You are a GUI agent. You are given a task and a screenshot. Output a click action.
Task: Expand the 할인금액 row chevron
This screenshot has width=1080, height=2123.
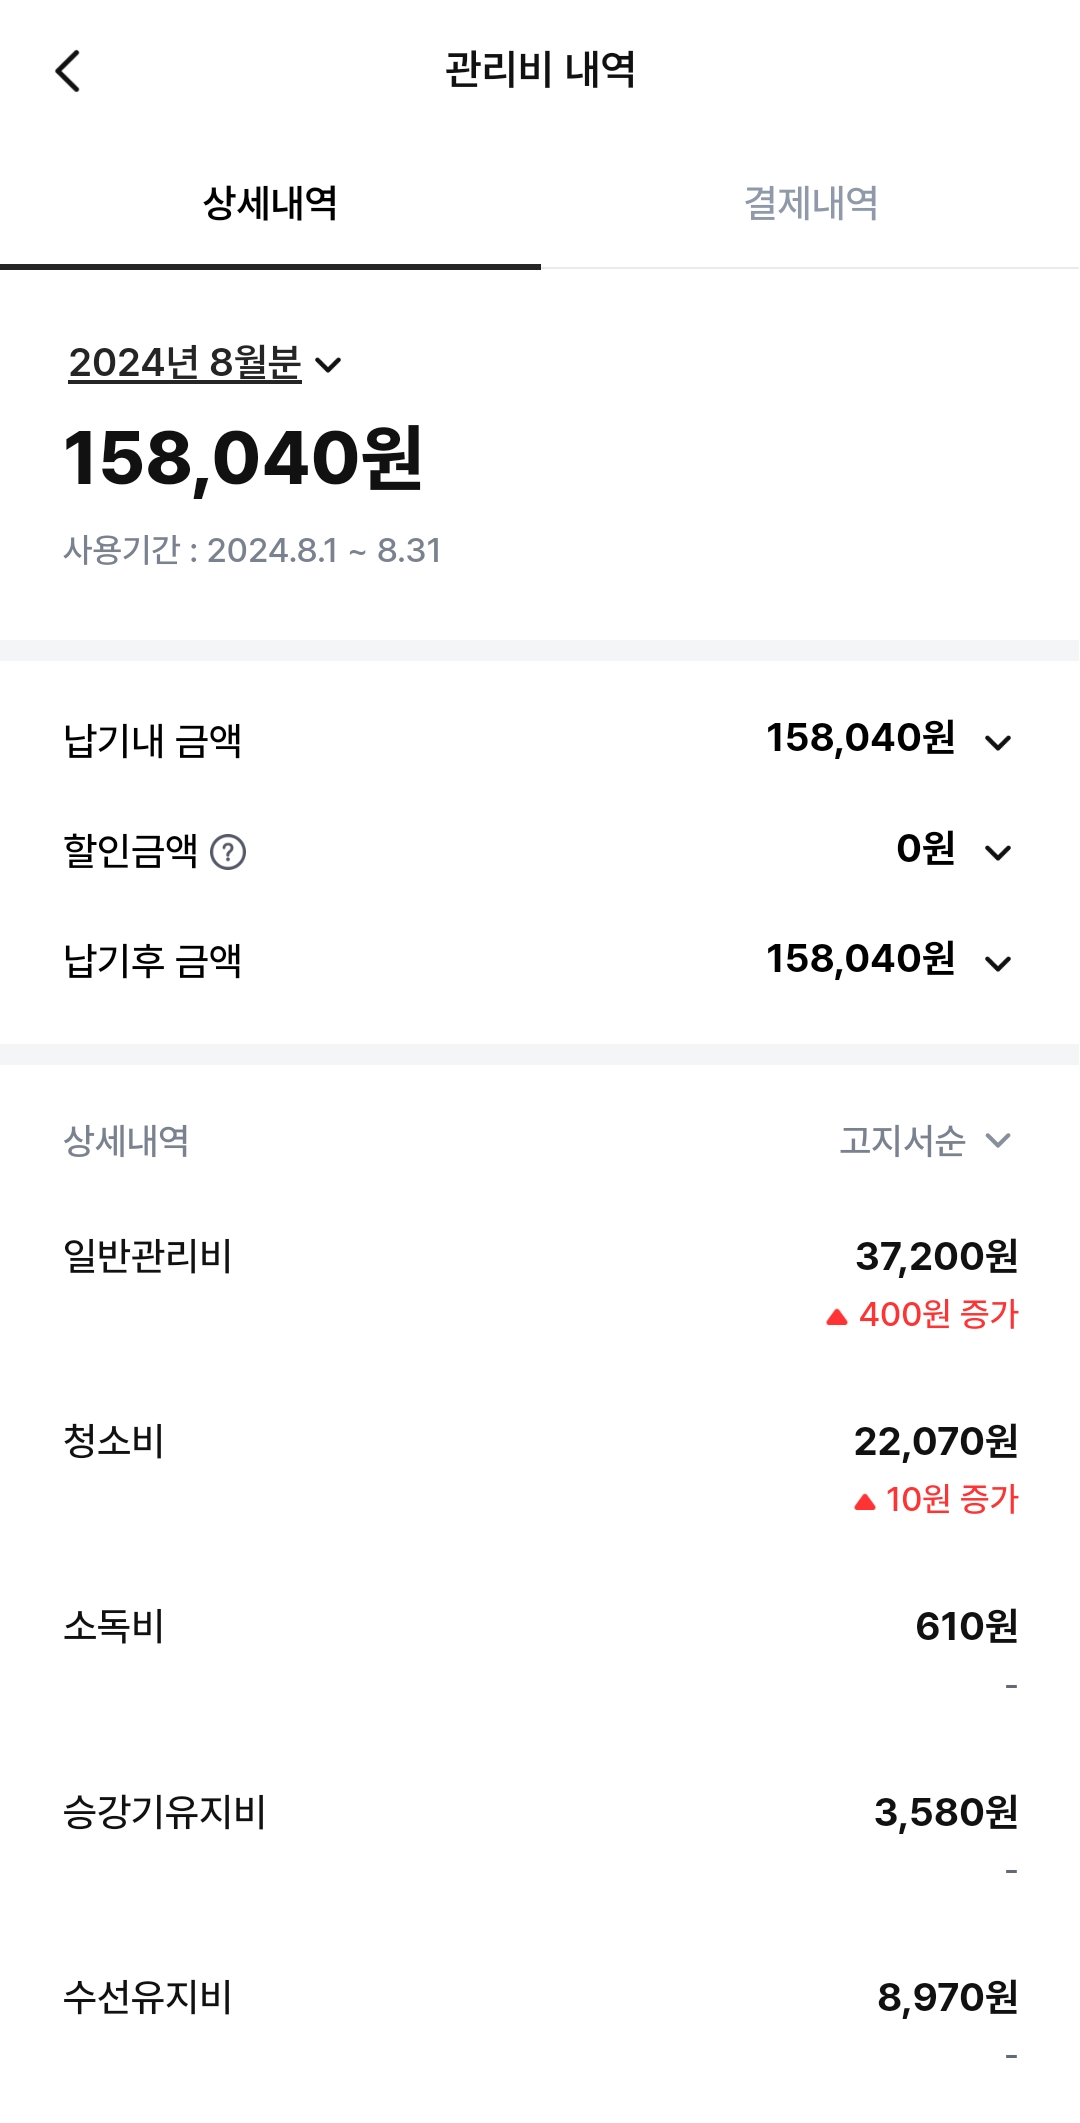point(998,852)
